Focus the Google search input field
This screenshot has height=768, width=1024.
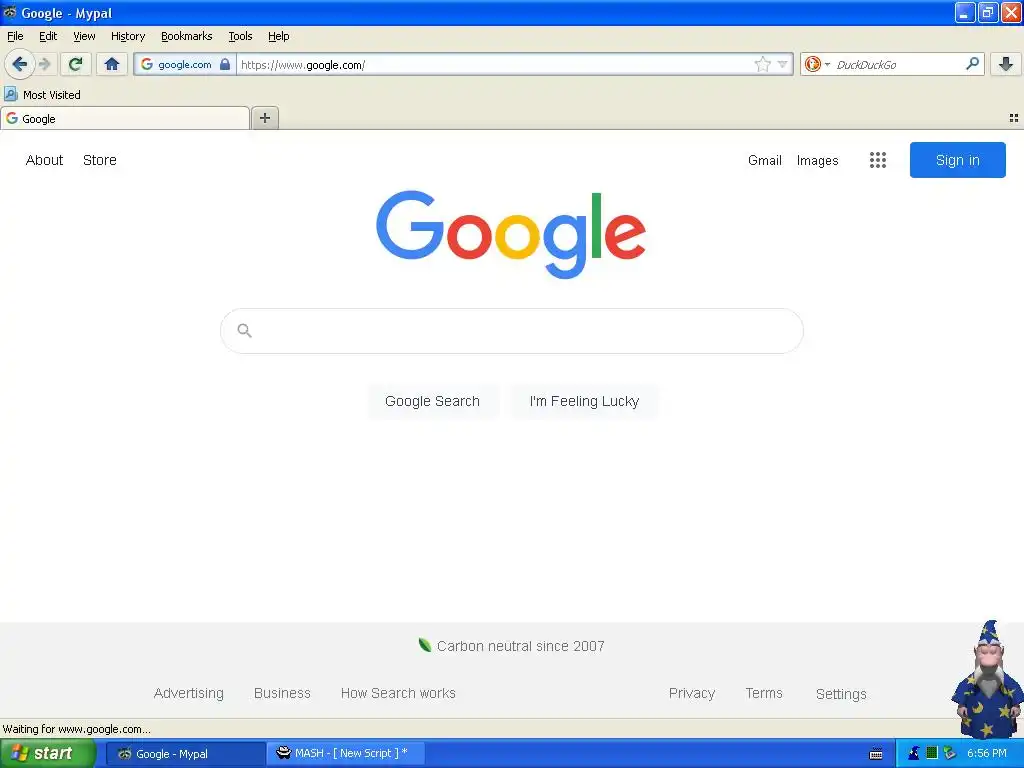512,330
